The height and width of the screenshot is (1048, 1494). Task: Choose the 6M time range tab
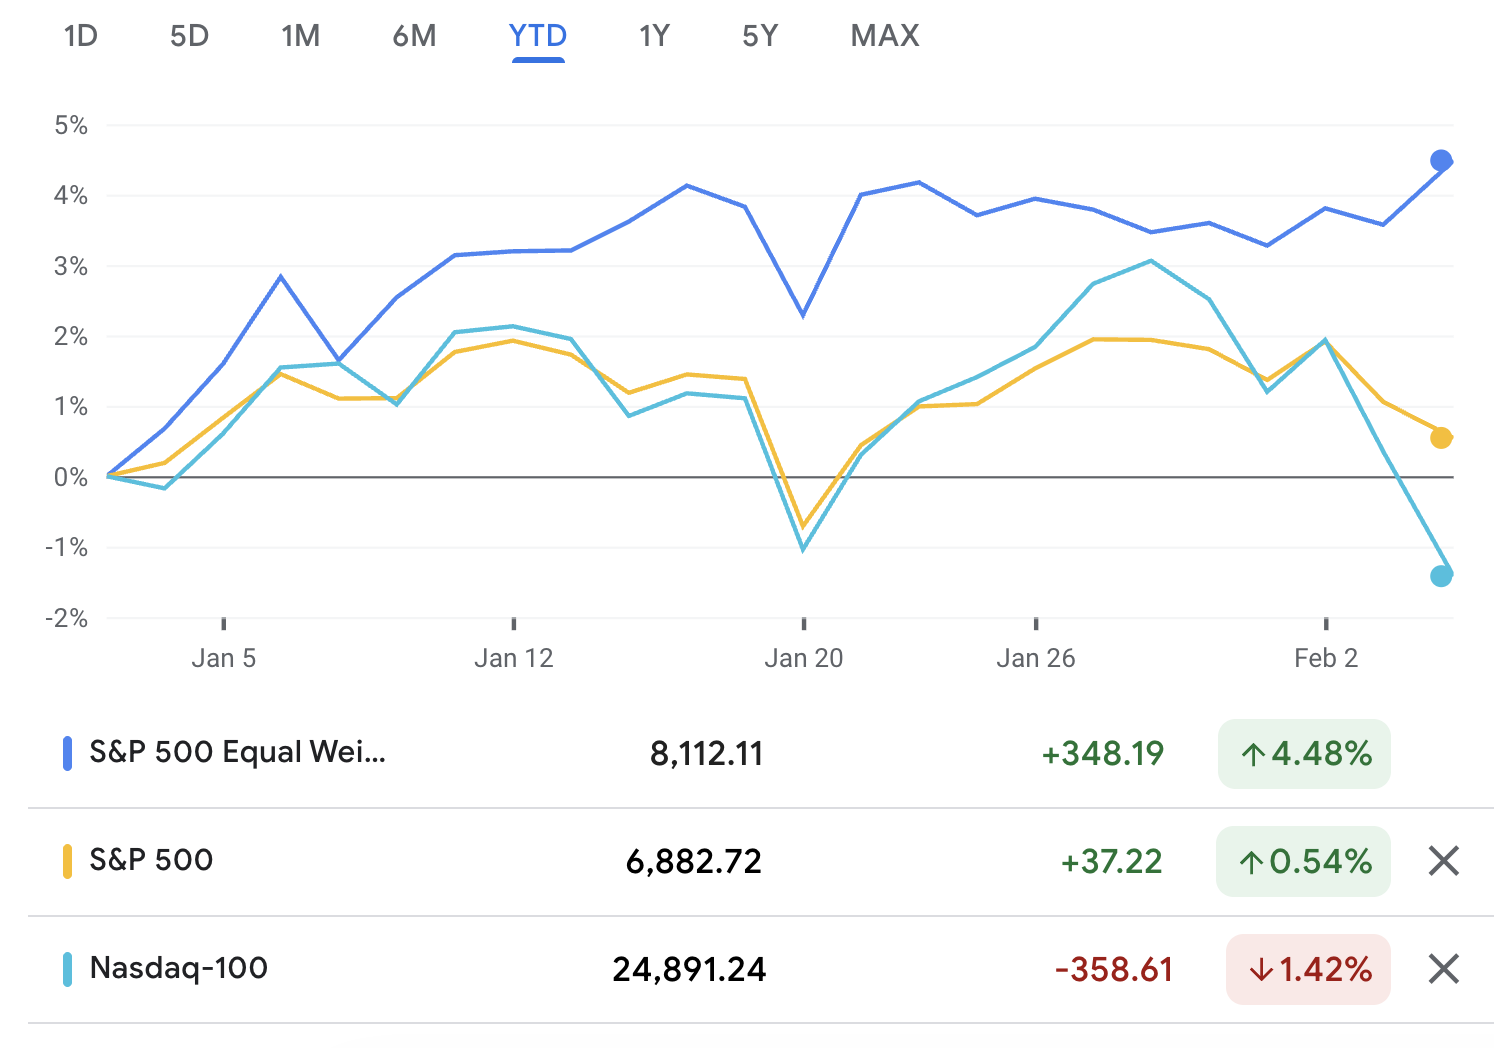pyautogui.click(x=414, y=36)
